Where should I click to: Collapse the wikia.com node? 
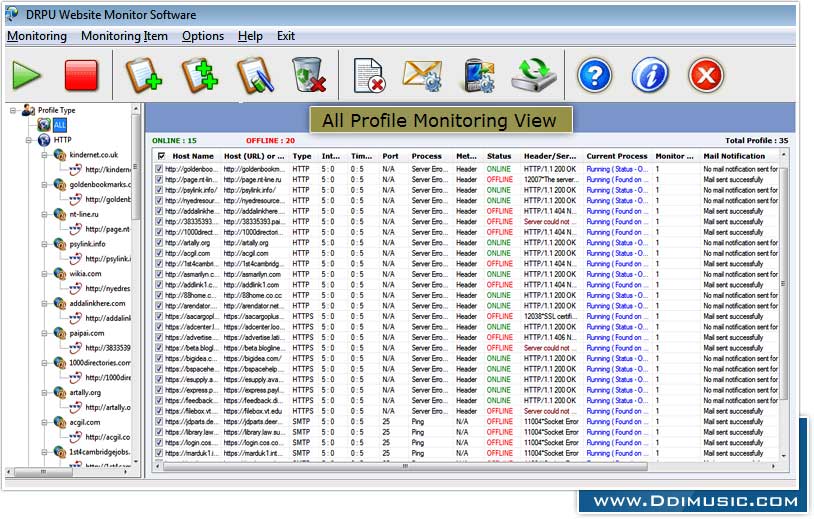click(x=45, y=274)
